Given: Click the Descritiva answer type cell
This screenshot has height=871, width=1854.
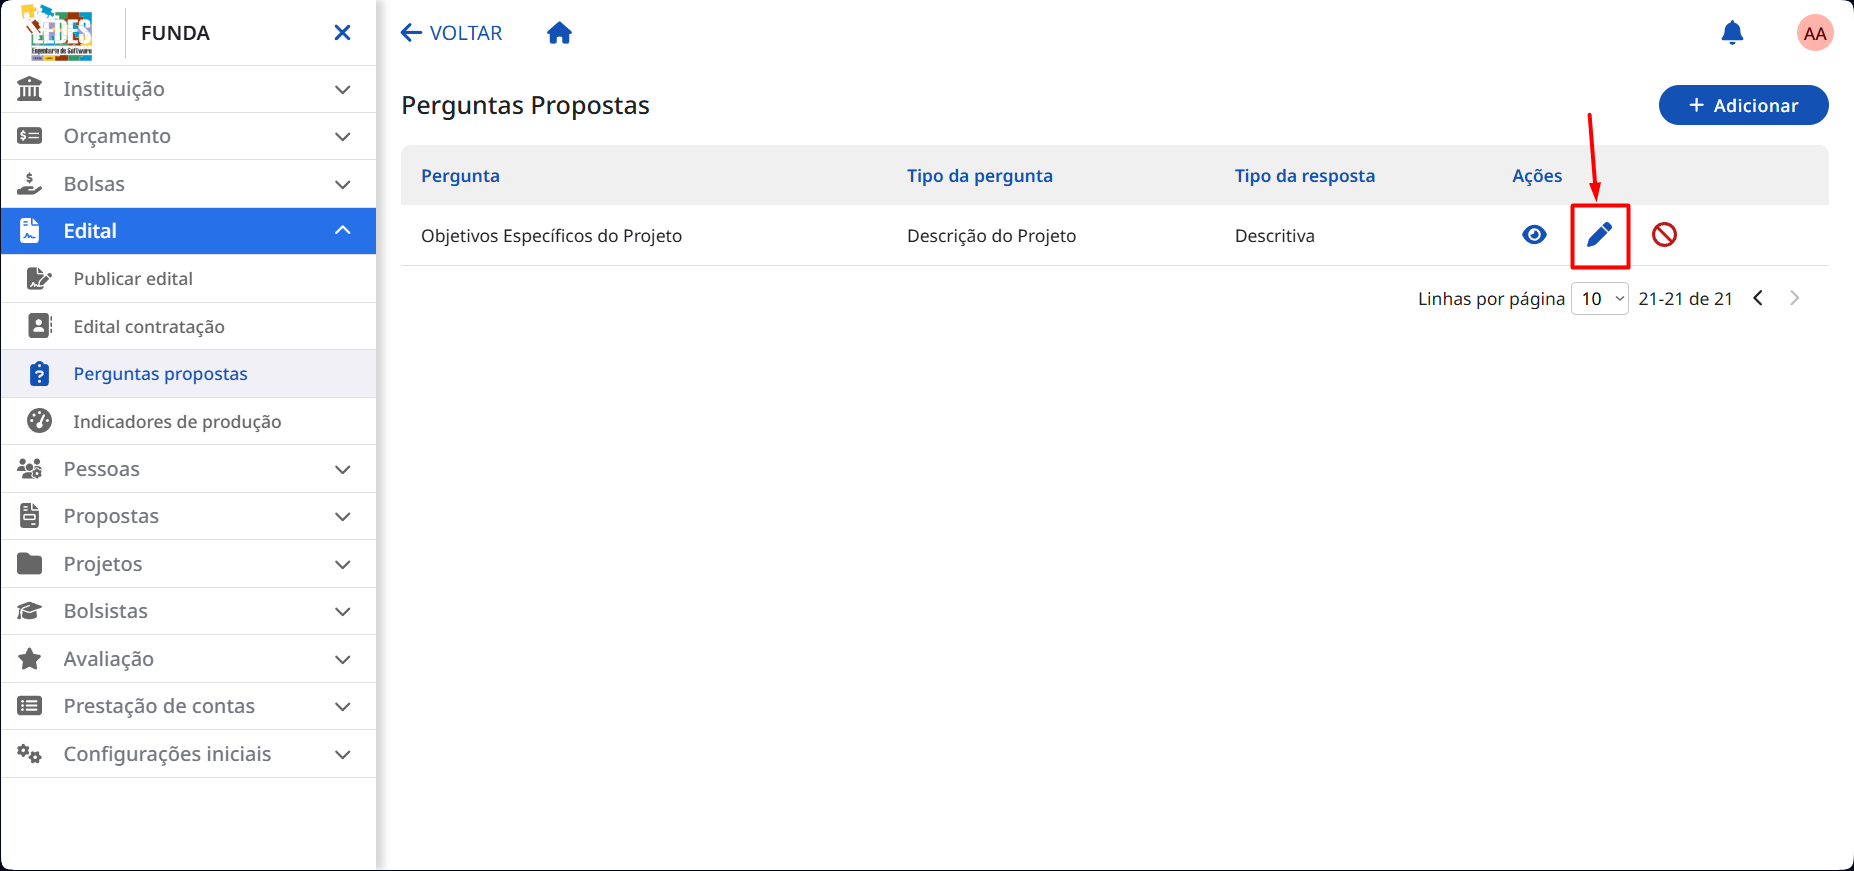Looking at the screenshot, I should (1275, 236).
